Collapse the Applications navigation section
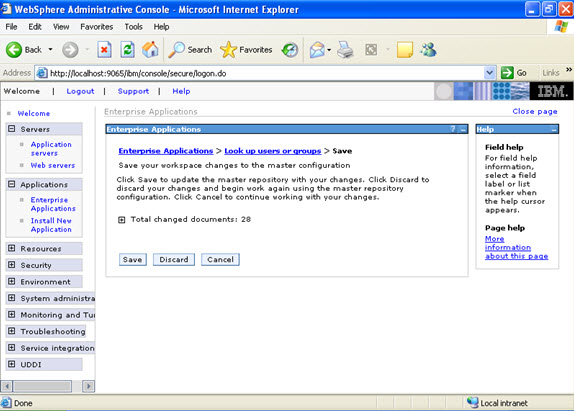 (12, 184)
